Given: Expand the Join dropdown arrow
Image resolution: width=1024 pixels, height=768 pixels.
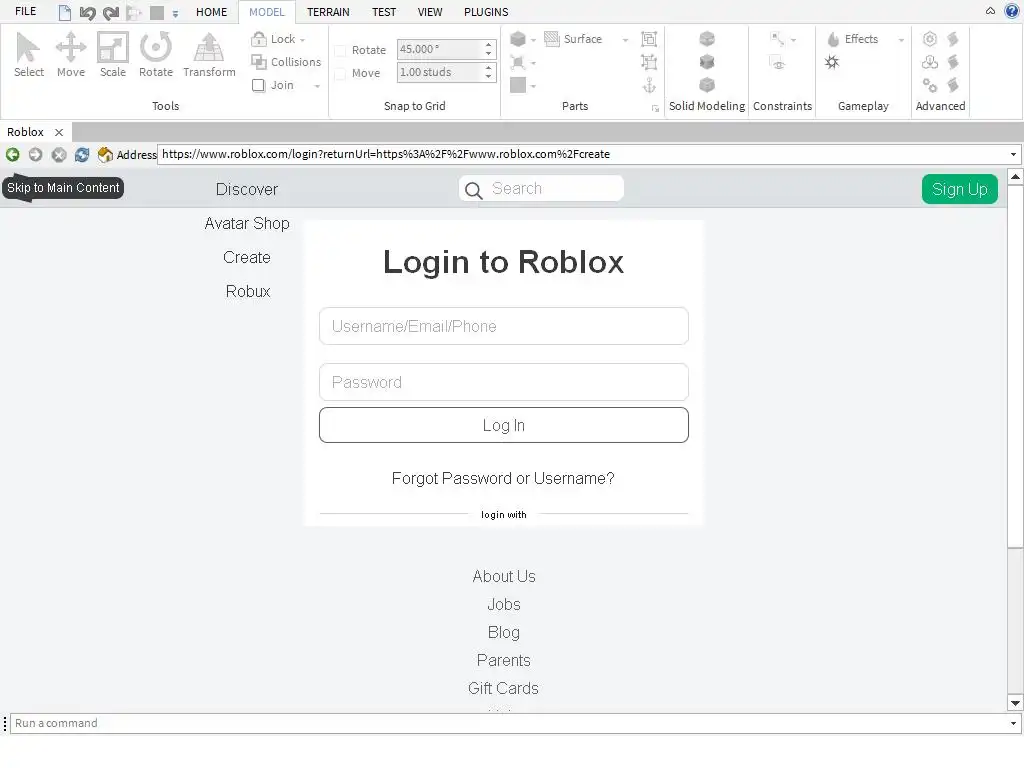Looking at the screenshot, I should coord(317,86).
